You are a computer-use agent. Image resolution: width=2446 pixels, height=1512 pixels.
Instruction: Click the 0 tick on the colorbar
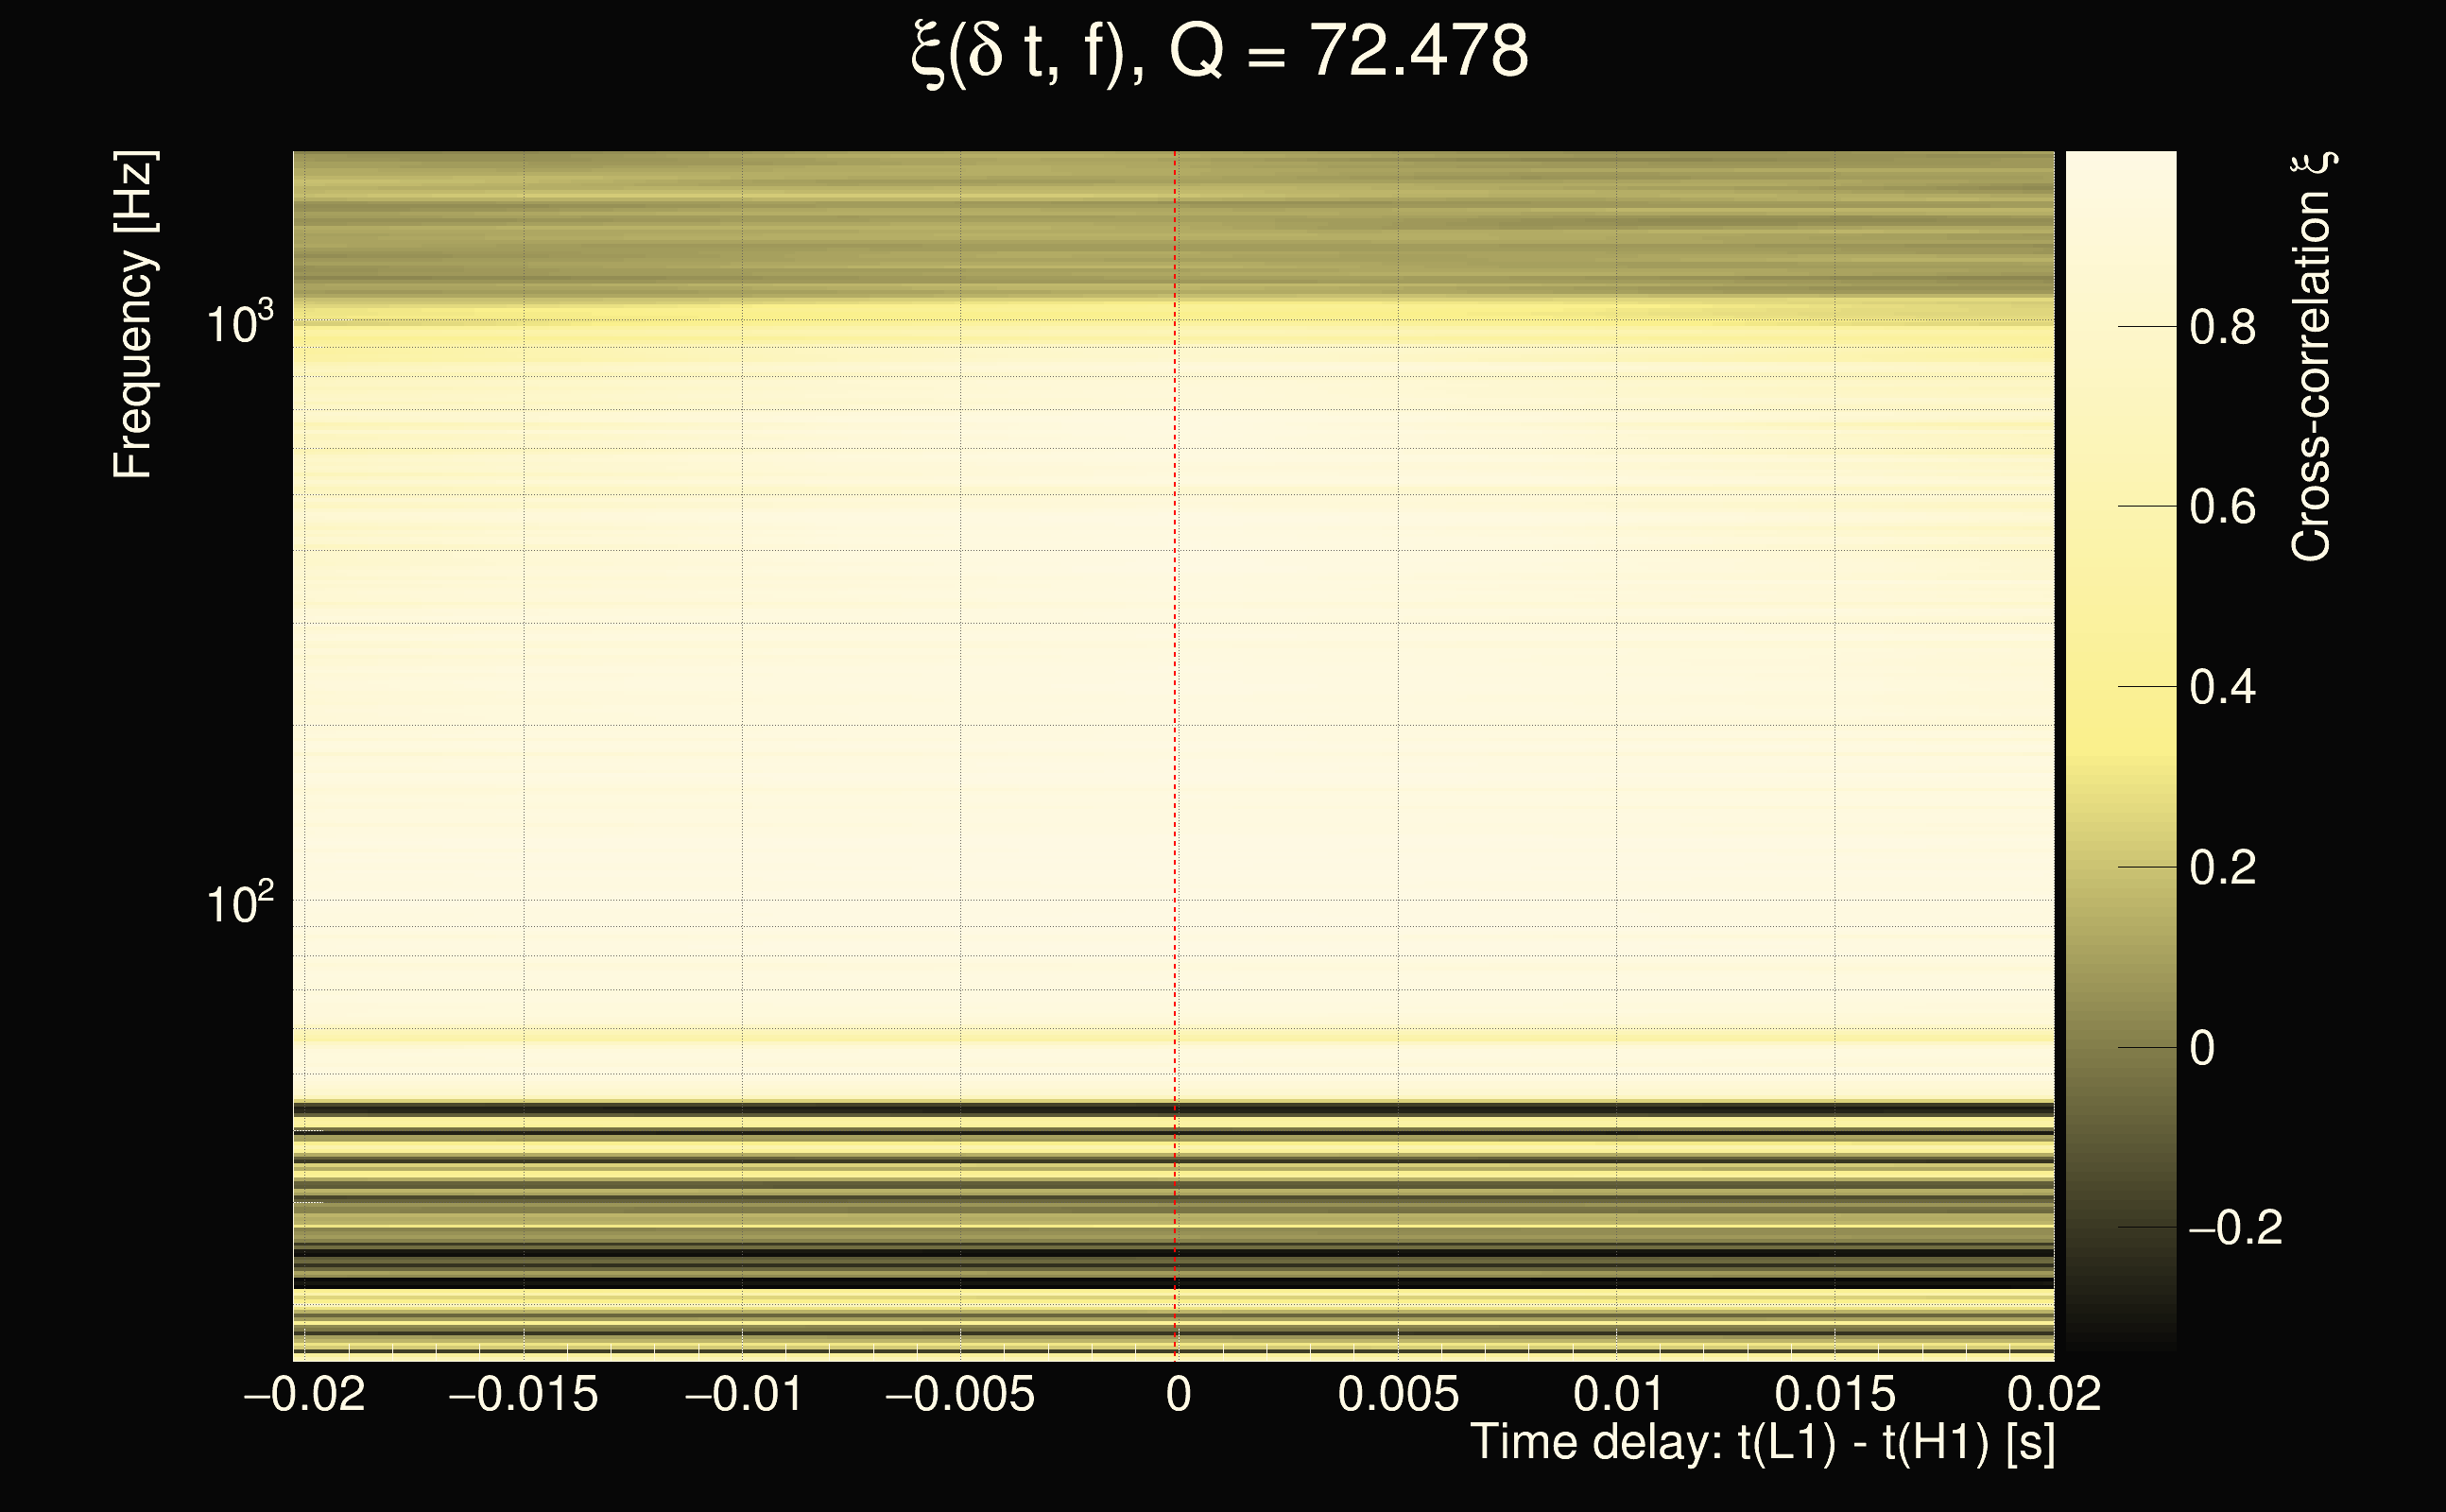tap(2202, 1048)
